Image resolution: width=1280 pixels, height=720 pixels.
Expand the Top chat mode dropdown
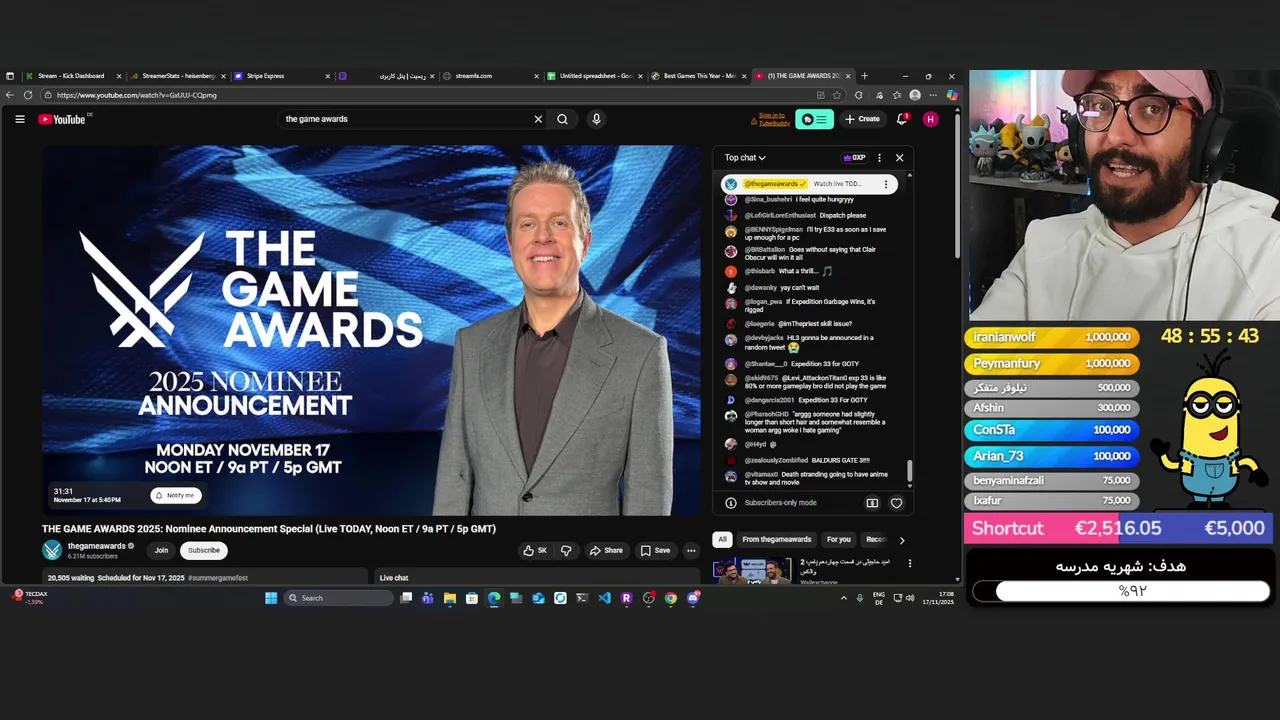pos(745,158)
